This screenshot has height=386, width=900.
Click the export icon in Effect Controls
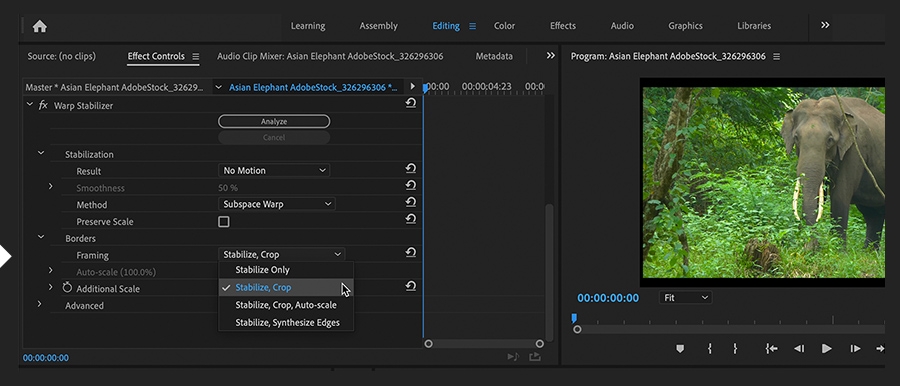534,357
